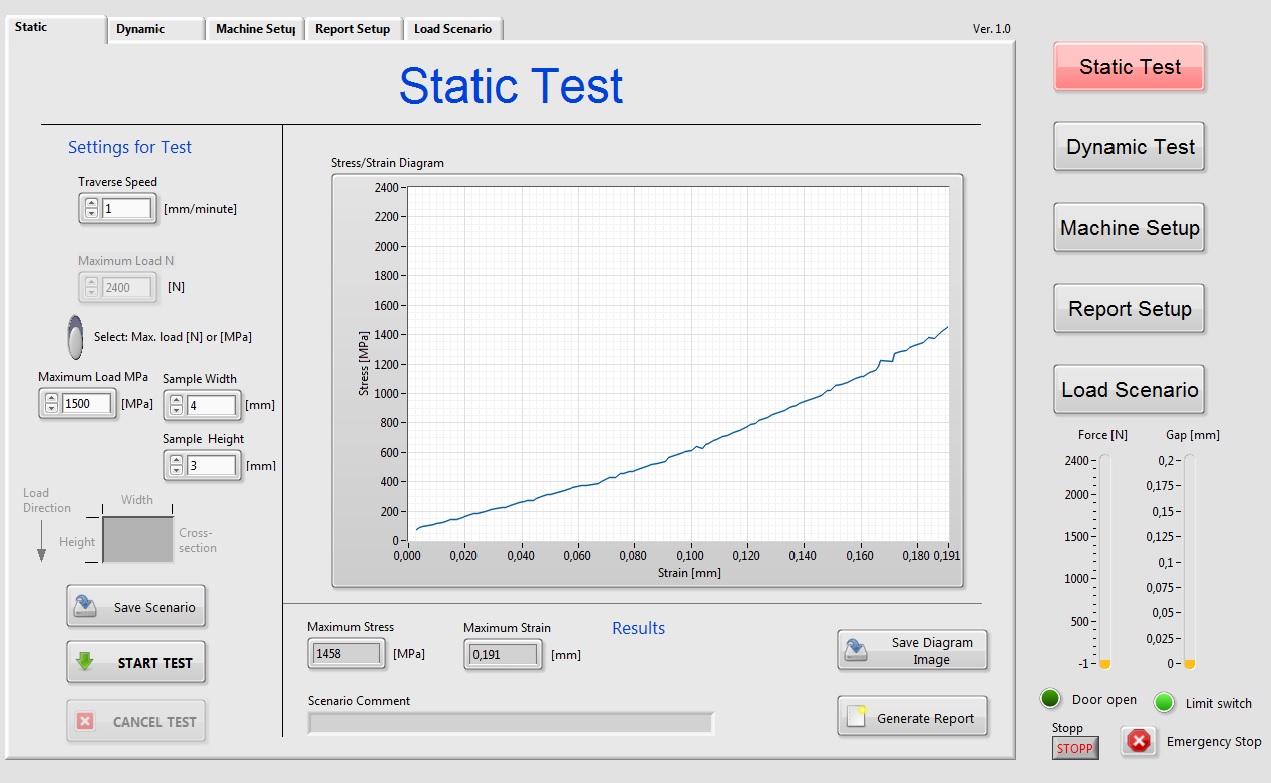Click the Scenario Comment text field
The height and width of the screenshot is (783, 1271).
(x=510, y=723)
